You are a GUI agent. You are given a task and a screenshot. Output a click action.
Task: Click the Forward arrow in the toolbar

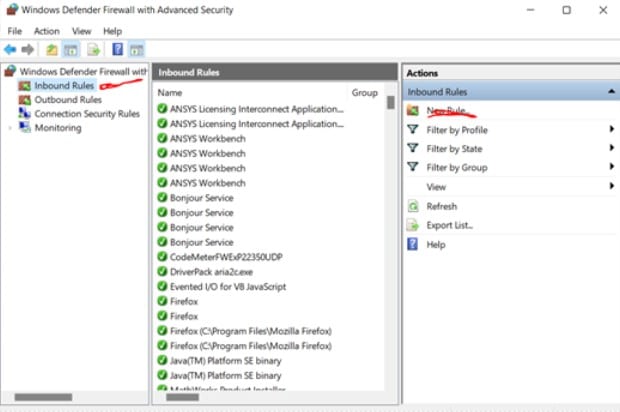(28, 50)
